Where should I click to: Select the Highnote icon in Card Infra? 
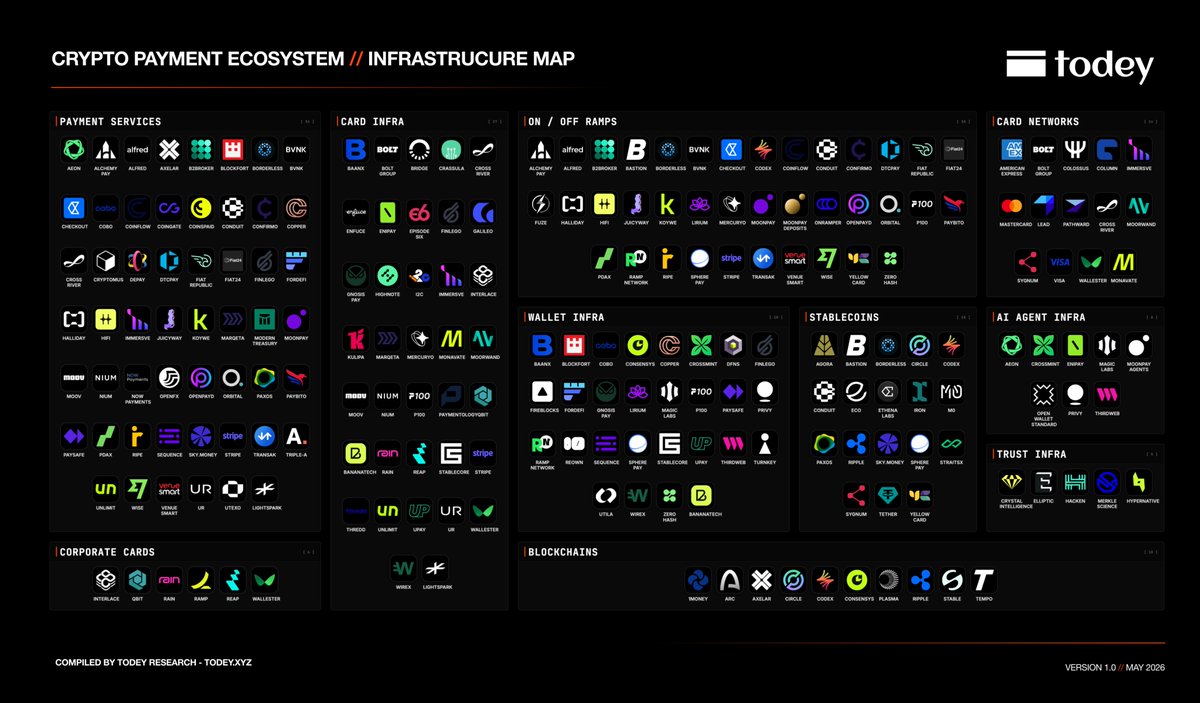pos(387,275)
